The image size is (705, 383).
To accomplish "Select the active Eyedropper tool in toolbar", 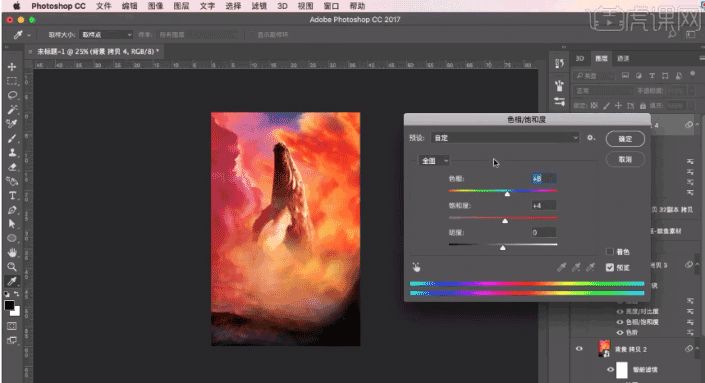I will 12,281.
